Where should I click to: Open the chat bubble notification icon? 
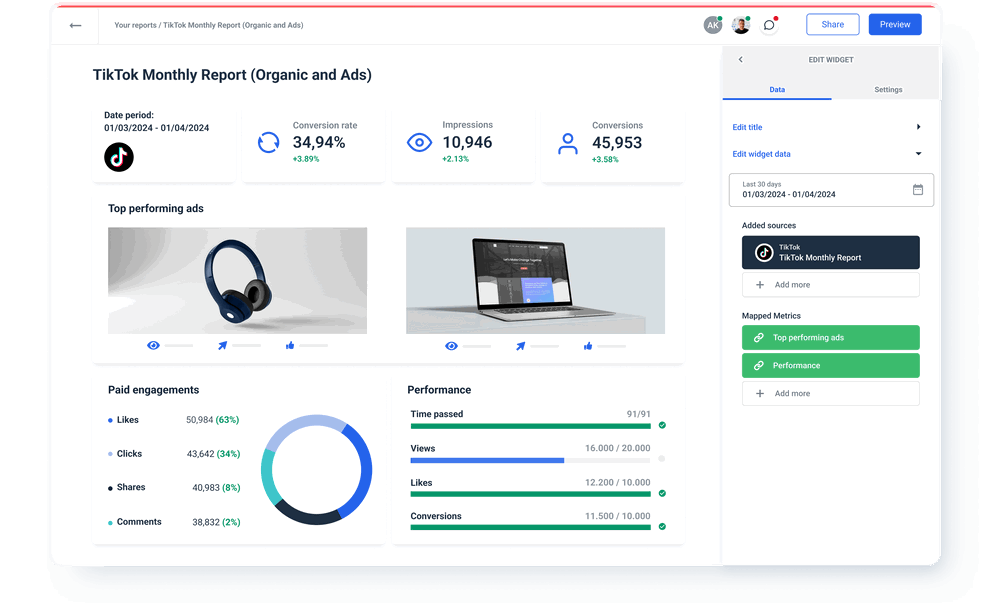tap(769, 25)
